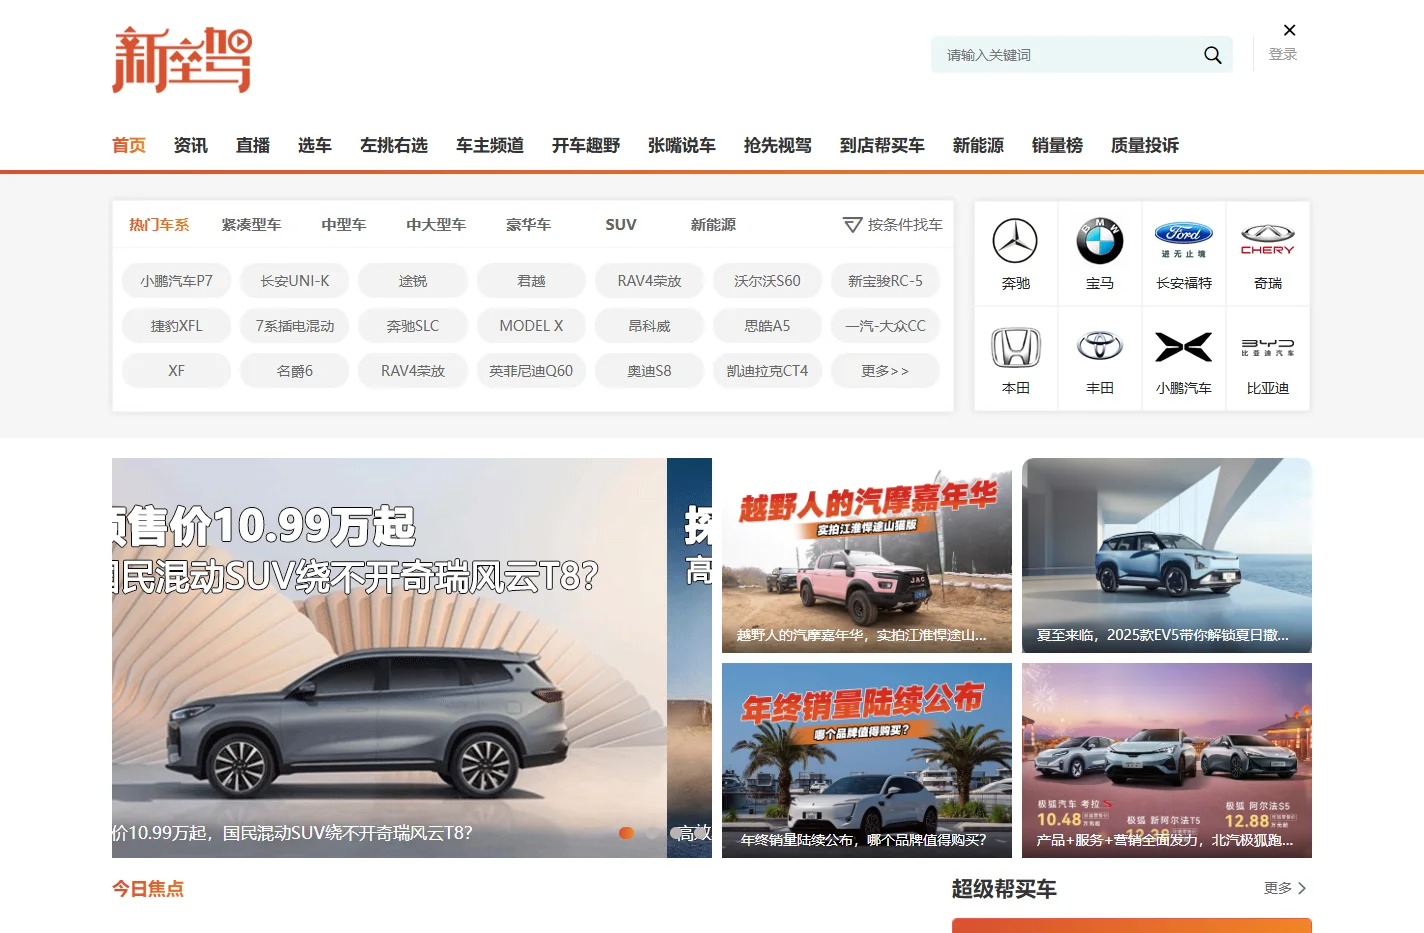Viewport: 1424px width, 933px height.
Task: Click the MODEL X pill
Action: [x=531, y=326]
